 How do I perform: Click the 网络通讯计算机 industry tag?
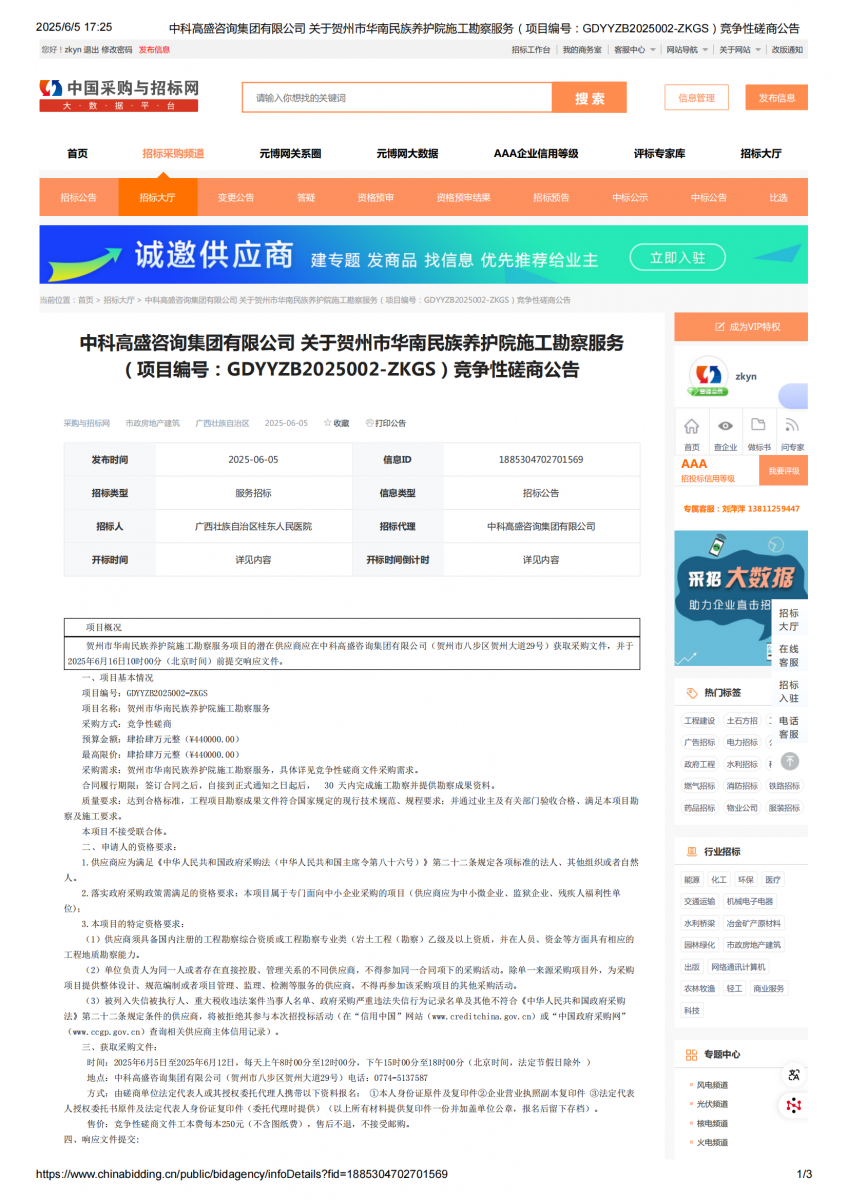tap(738, 967)
